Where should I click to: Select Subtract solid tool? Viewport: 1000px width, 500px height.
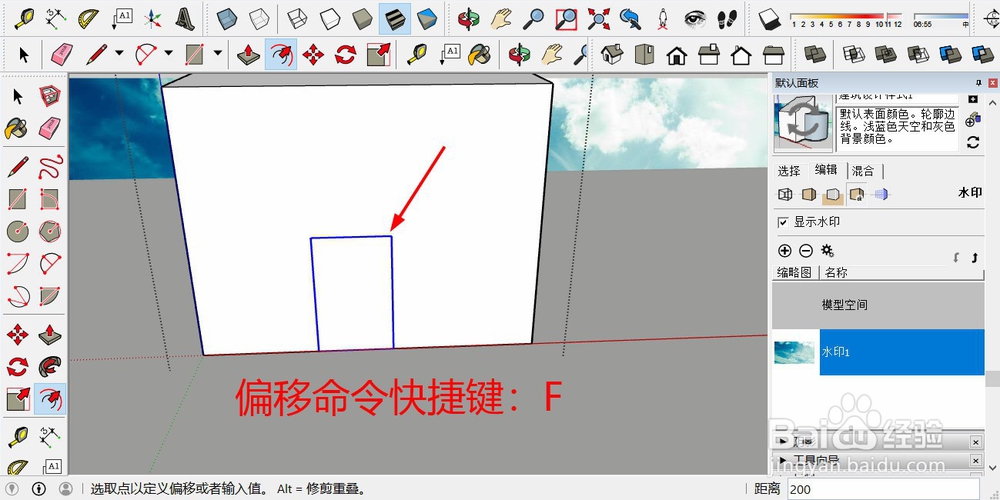pyautogui.click(x=918, y=54)
